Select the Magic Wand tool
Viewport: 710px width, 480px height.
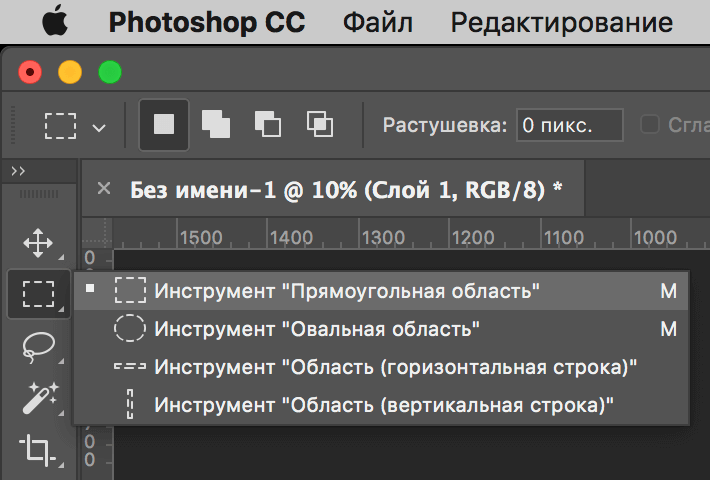coord(40,398)
